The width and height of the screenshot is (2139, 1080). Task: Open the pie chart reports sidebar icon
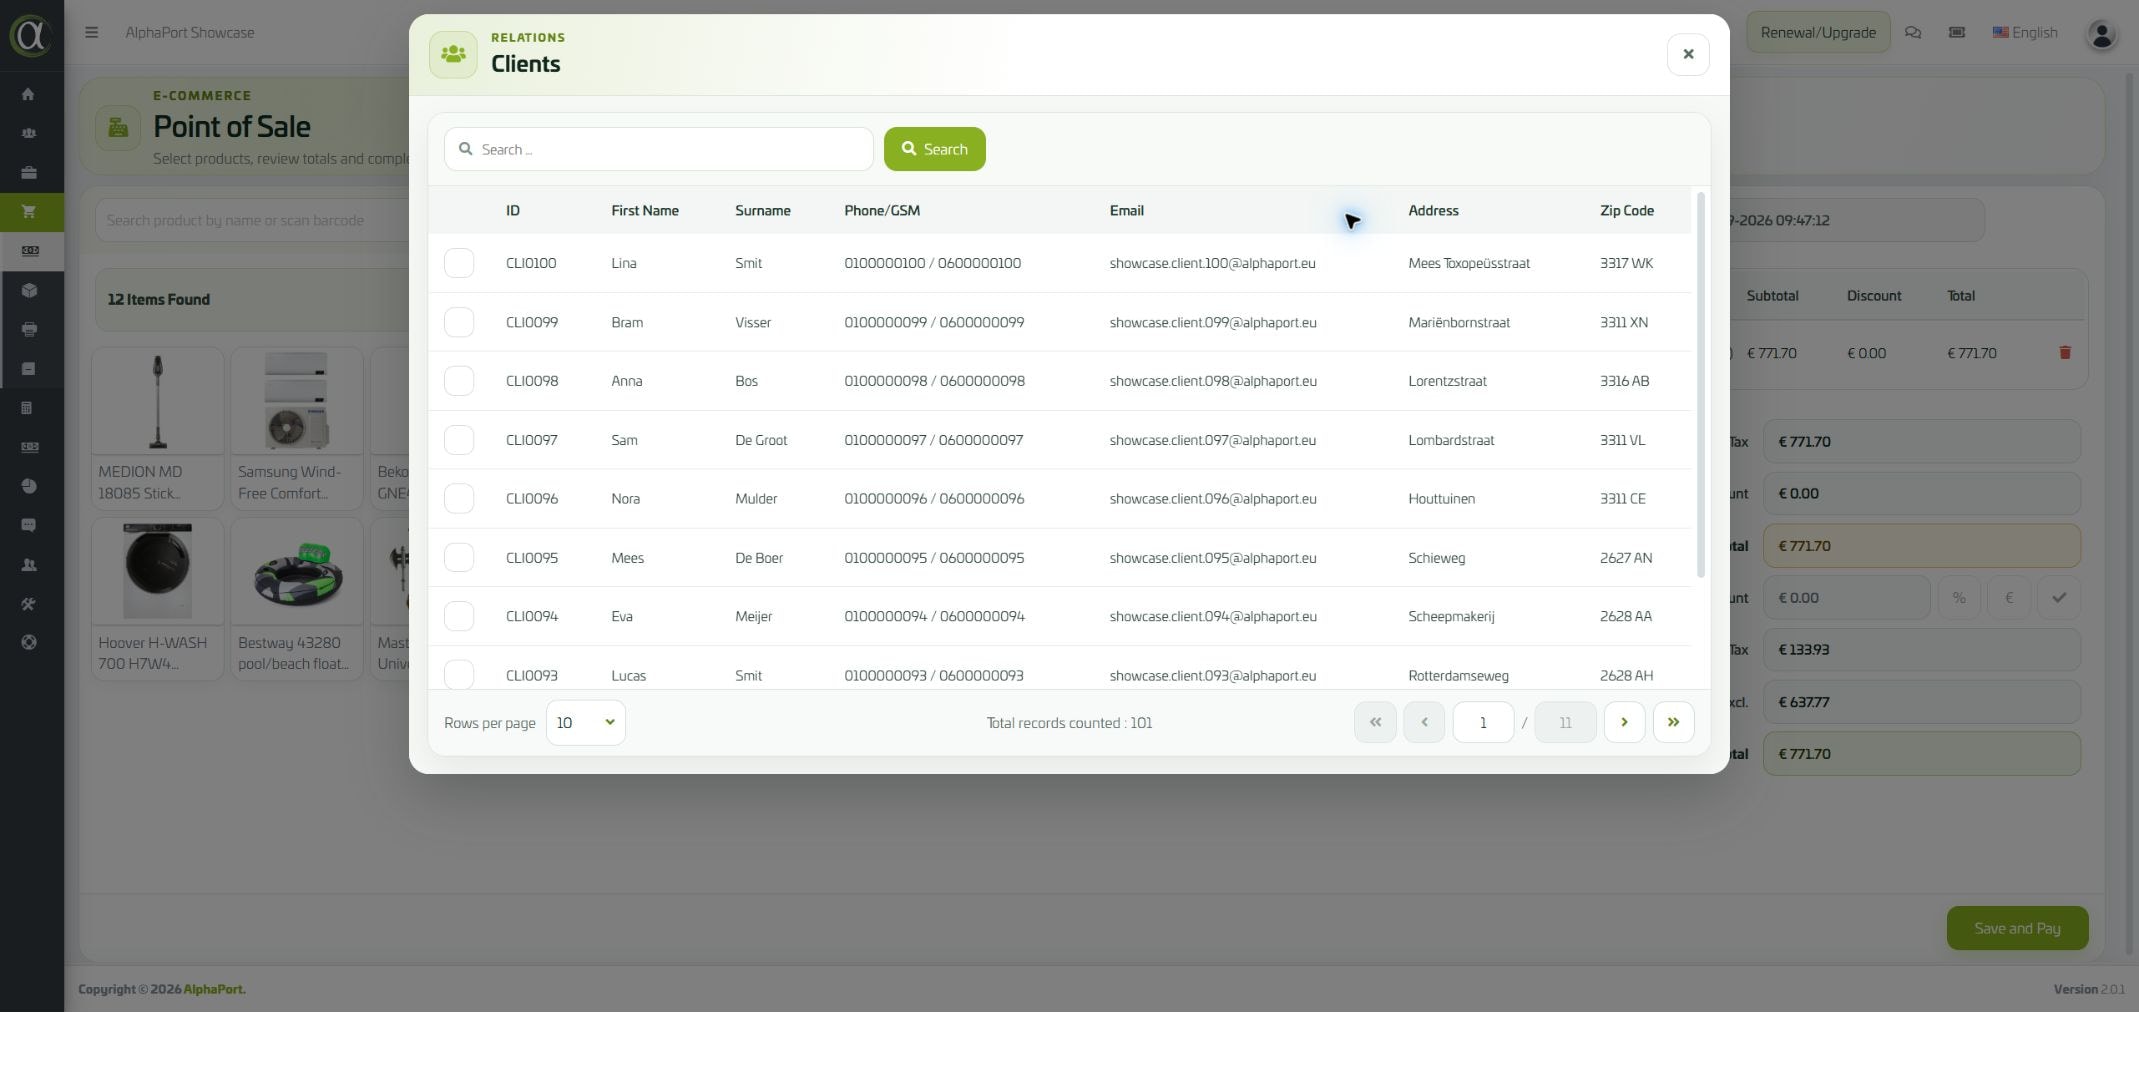point(28,486)
